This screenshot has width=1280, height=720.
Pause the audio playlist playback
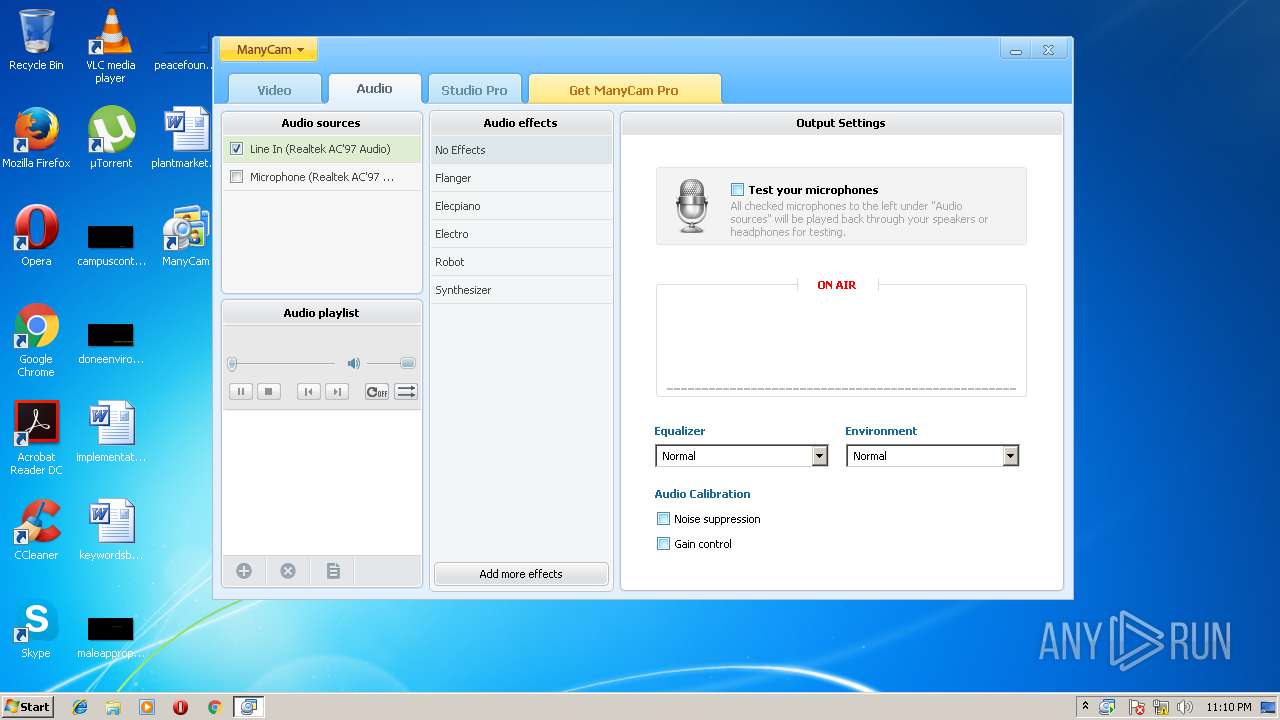coord(240,392)
